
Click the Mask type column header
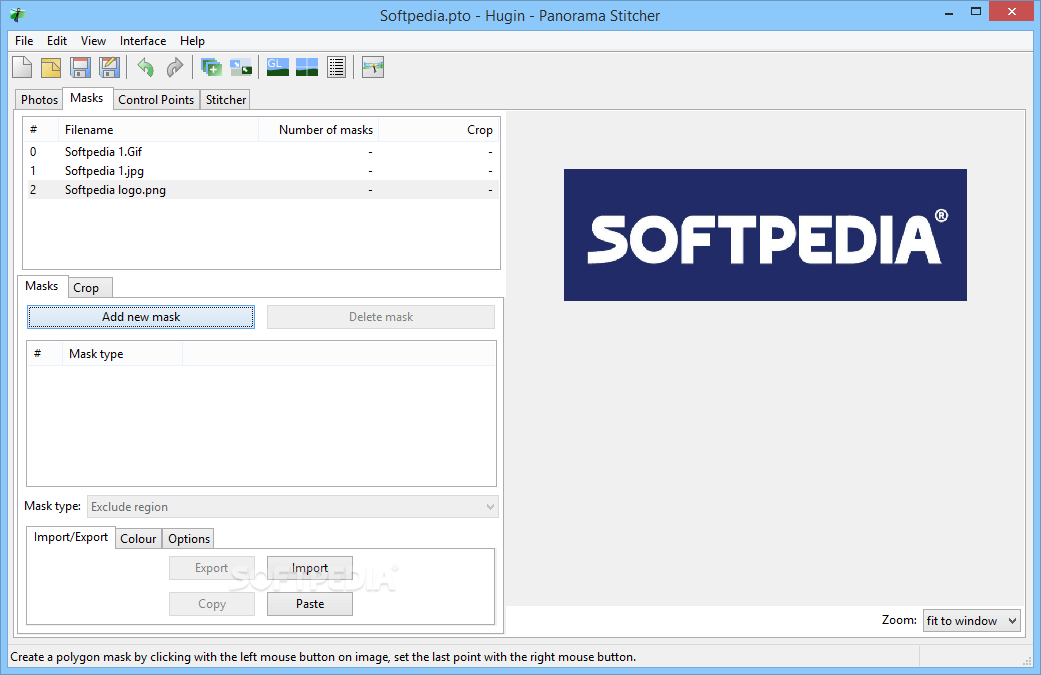click(122, 354)
